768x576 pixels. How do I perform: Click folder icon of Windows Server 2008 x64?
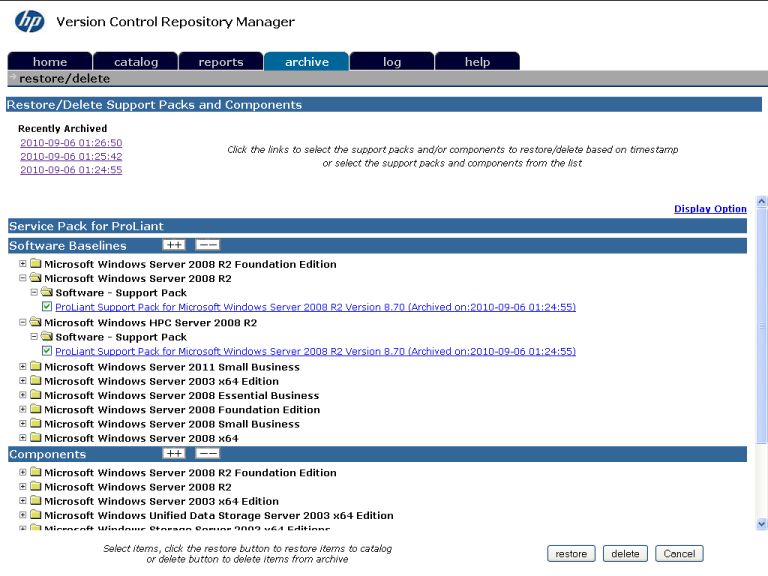click(x=35, y=437)
